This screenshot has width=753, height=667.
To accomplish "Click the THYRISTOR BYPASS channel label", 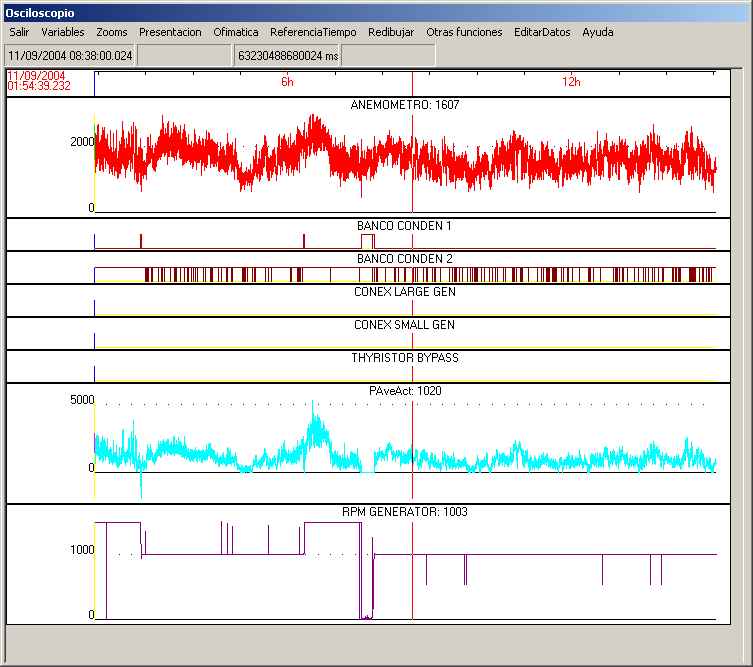I will 405,358.
